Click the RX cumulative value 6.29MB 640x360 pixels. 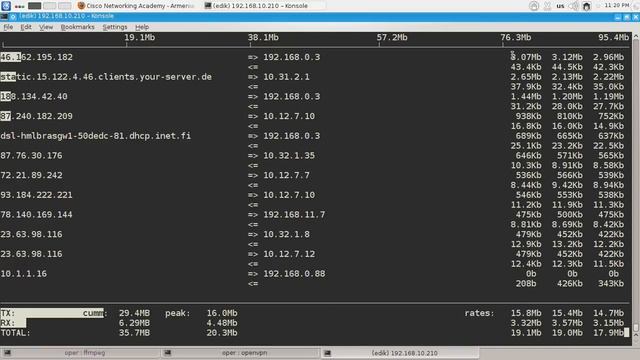pyautogui.click(x=134, y=323)
